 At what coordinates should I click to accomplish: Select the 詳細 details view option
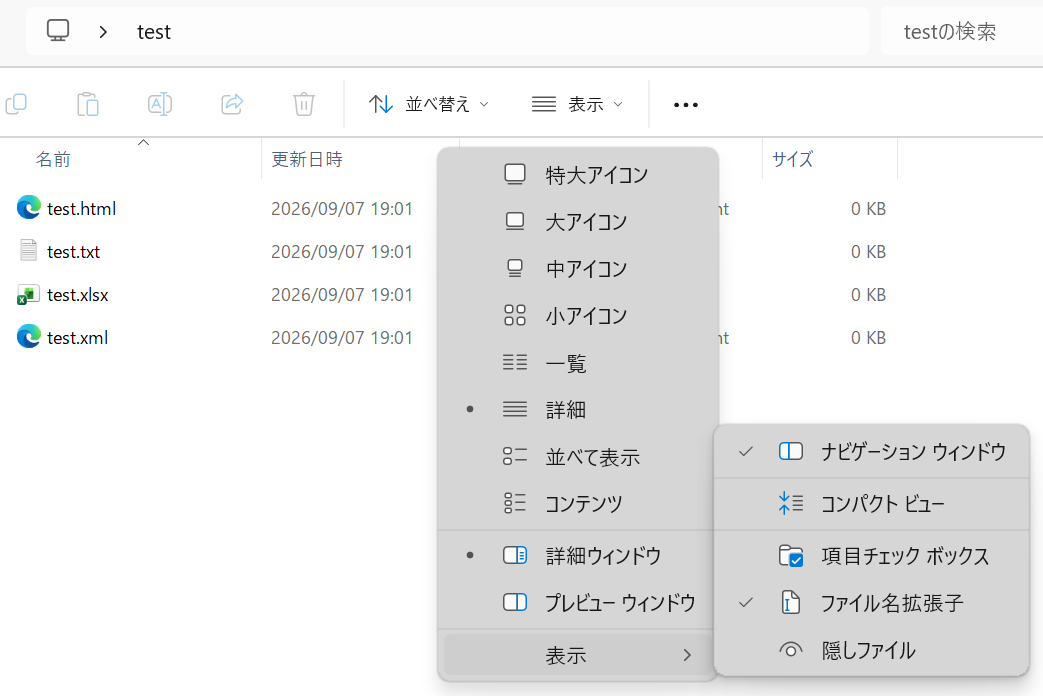pos(577,409)
